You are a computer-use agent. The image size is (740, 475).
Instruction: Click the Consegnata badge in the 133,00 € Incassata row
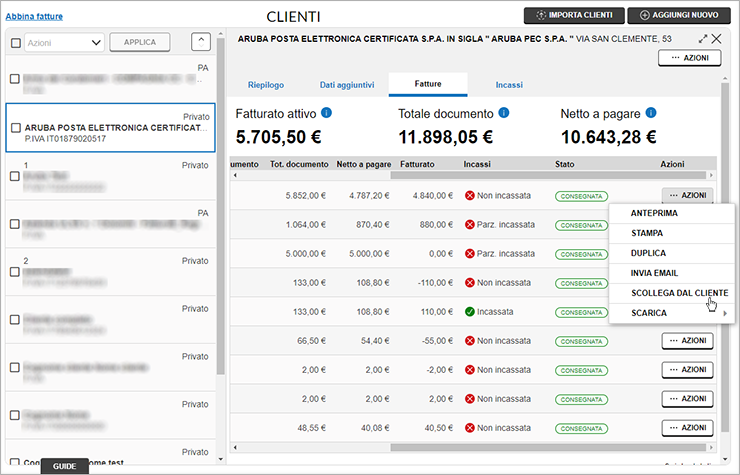pos(581,313)
